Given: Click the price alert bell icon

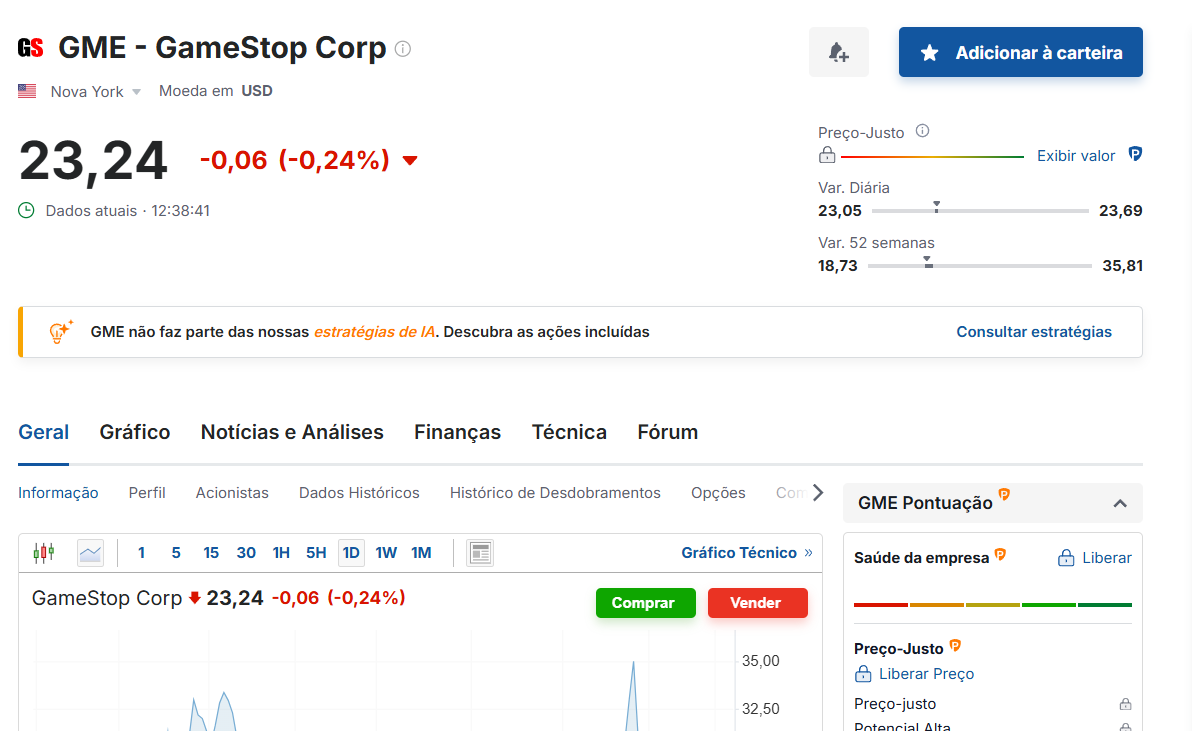Looking at the screenshot, I should pyautogui.click(x=839, y=52).
